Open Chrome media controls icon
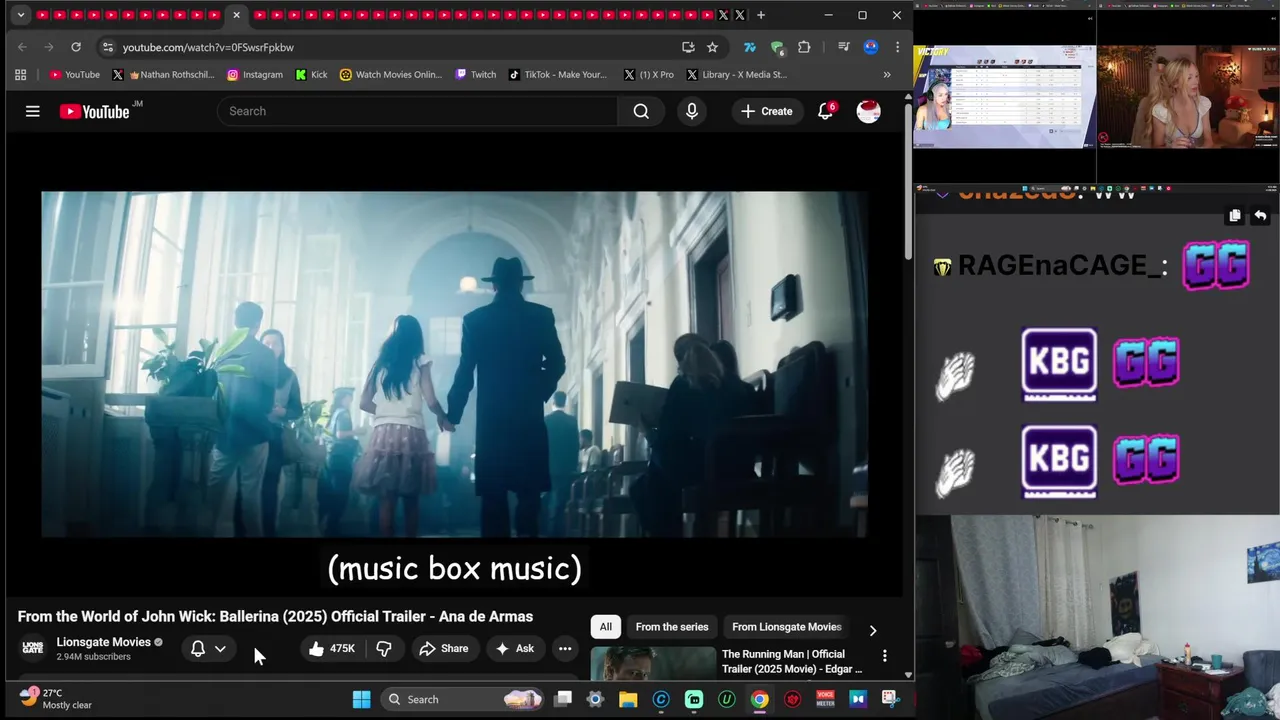This screenshot has height=720, width=1280. (x=844, y=47)
